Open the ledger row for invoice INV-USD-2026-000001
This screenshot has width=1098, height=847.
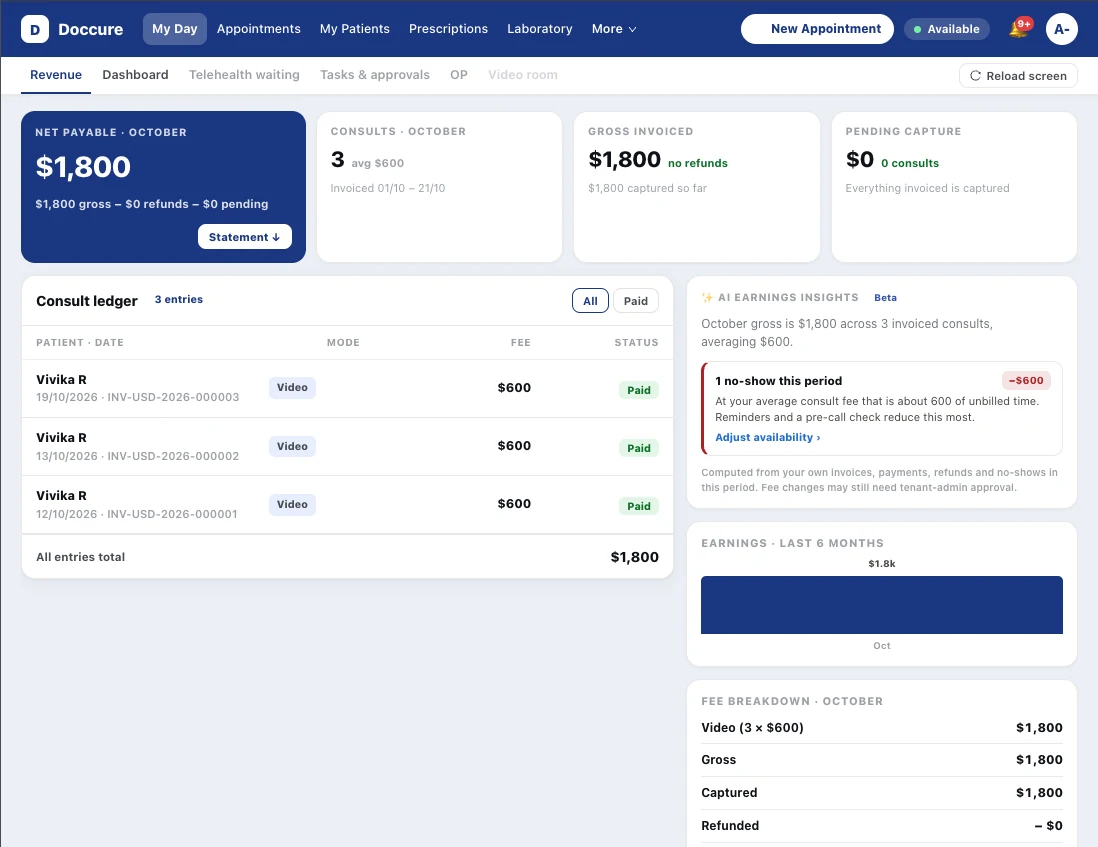click(347, 505)
